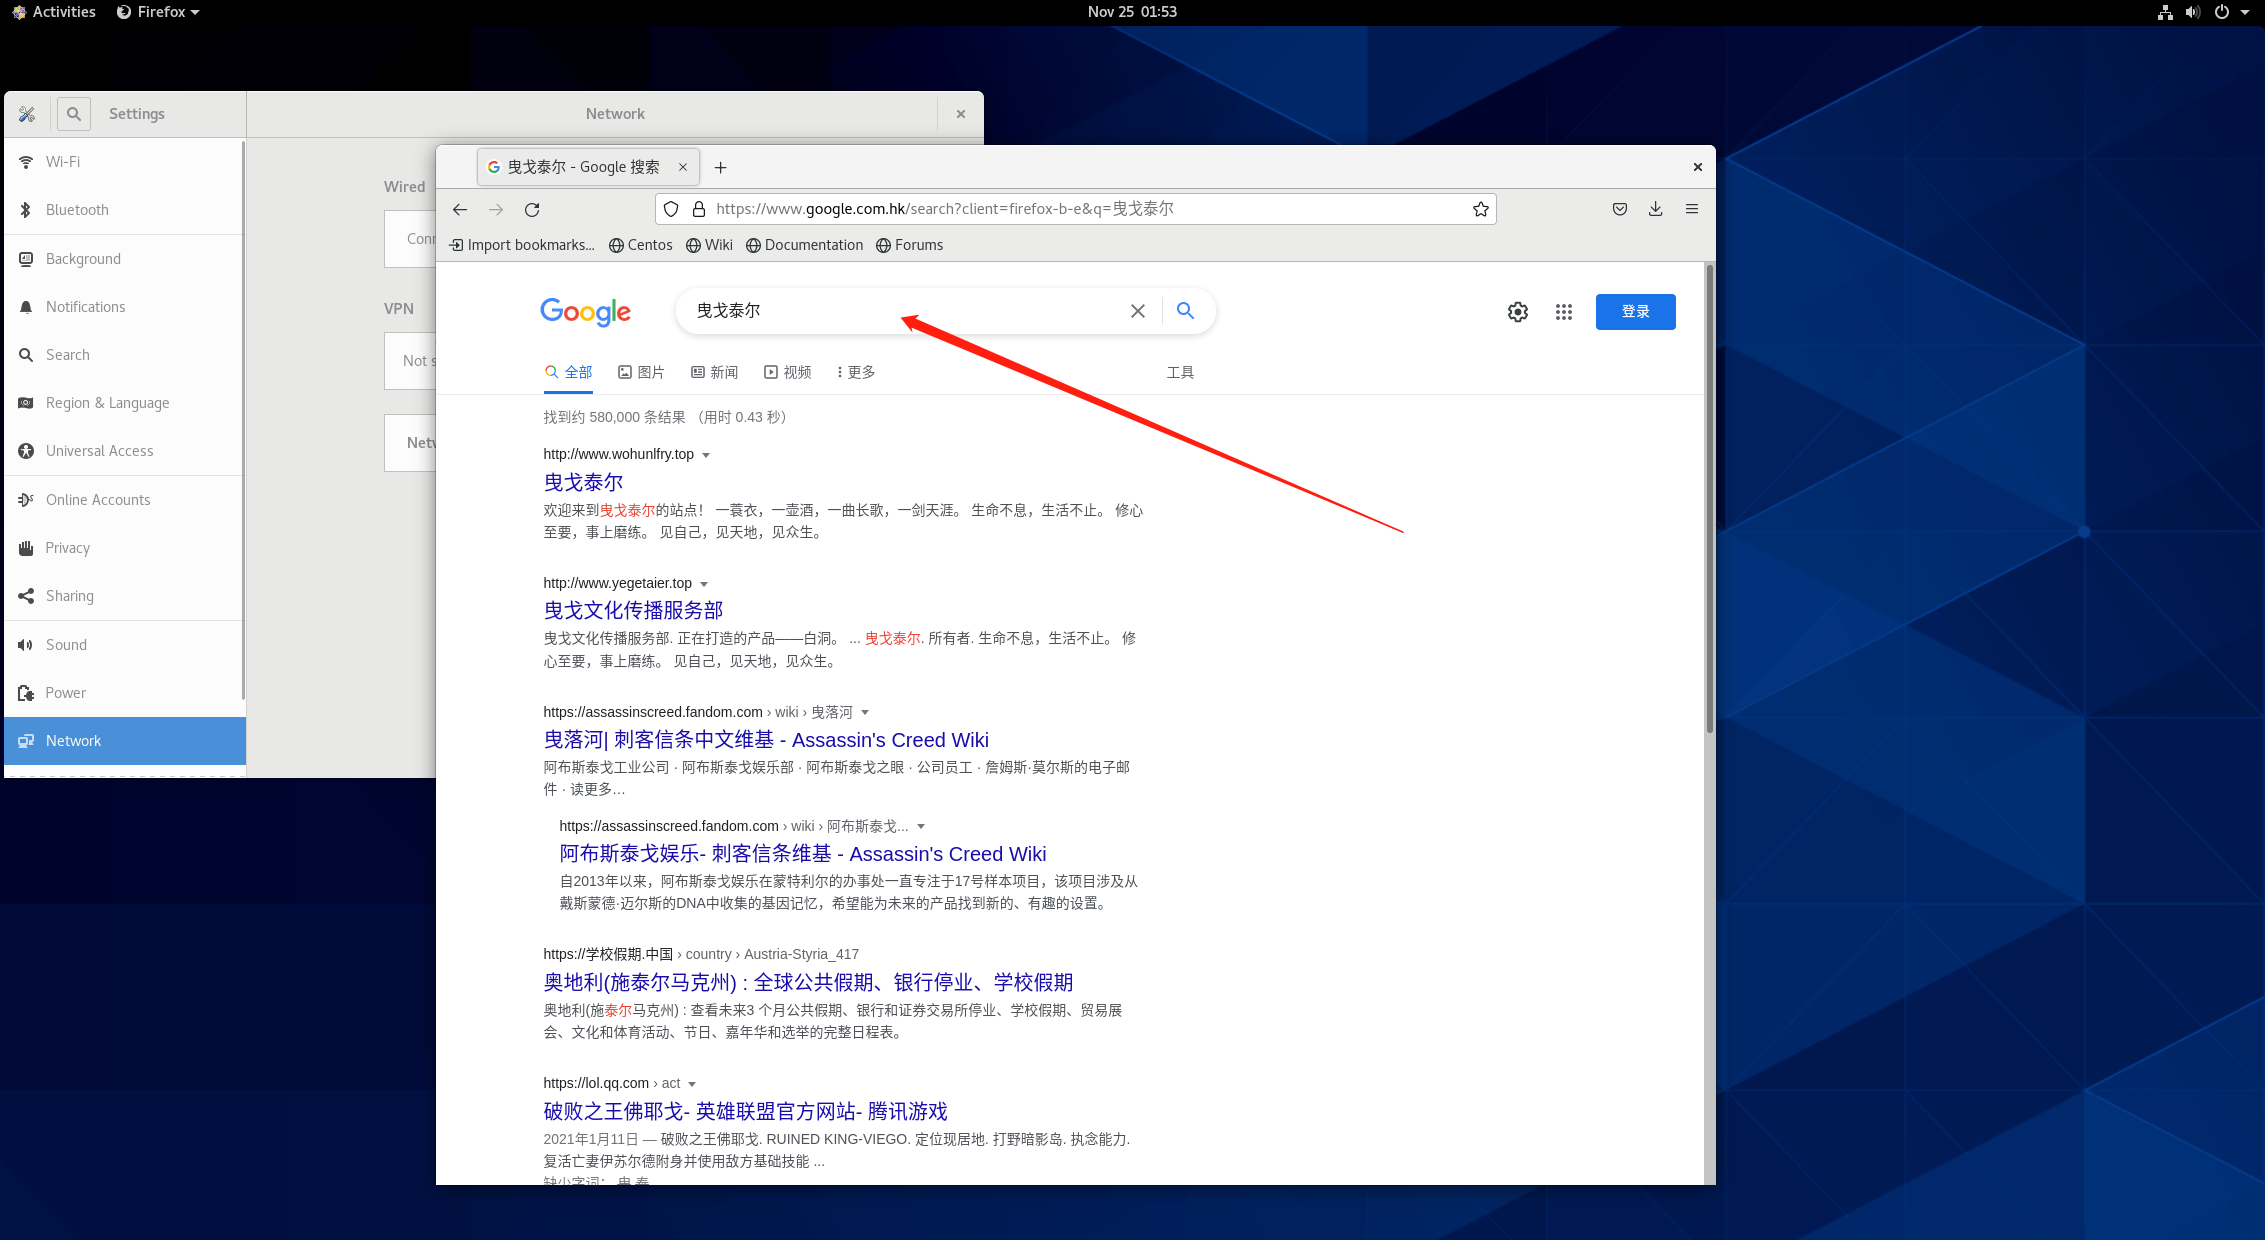Click the blue search magnifier button
Screen dimensions: 2265x1240
1185,311
